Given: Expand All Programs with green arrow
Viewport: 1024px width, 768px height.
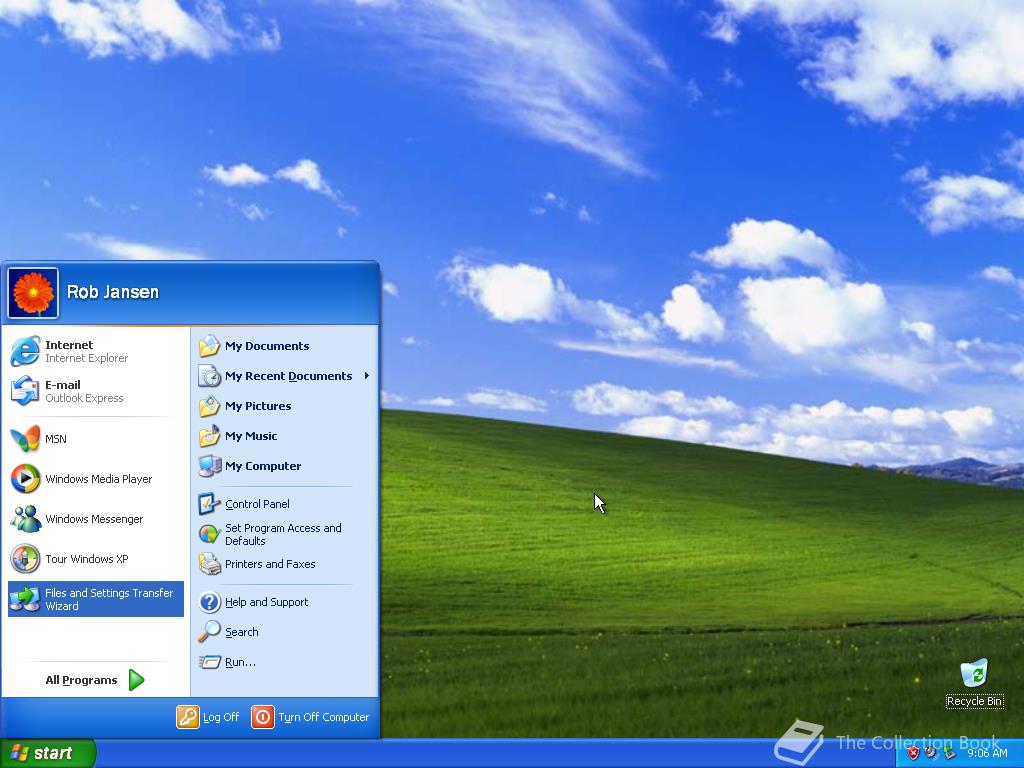Looking at the screenshot, I should pyautogui.click(x=136, y=680).
